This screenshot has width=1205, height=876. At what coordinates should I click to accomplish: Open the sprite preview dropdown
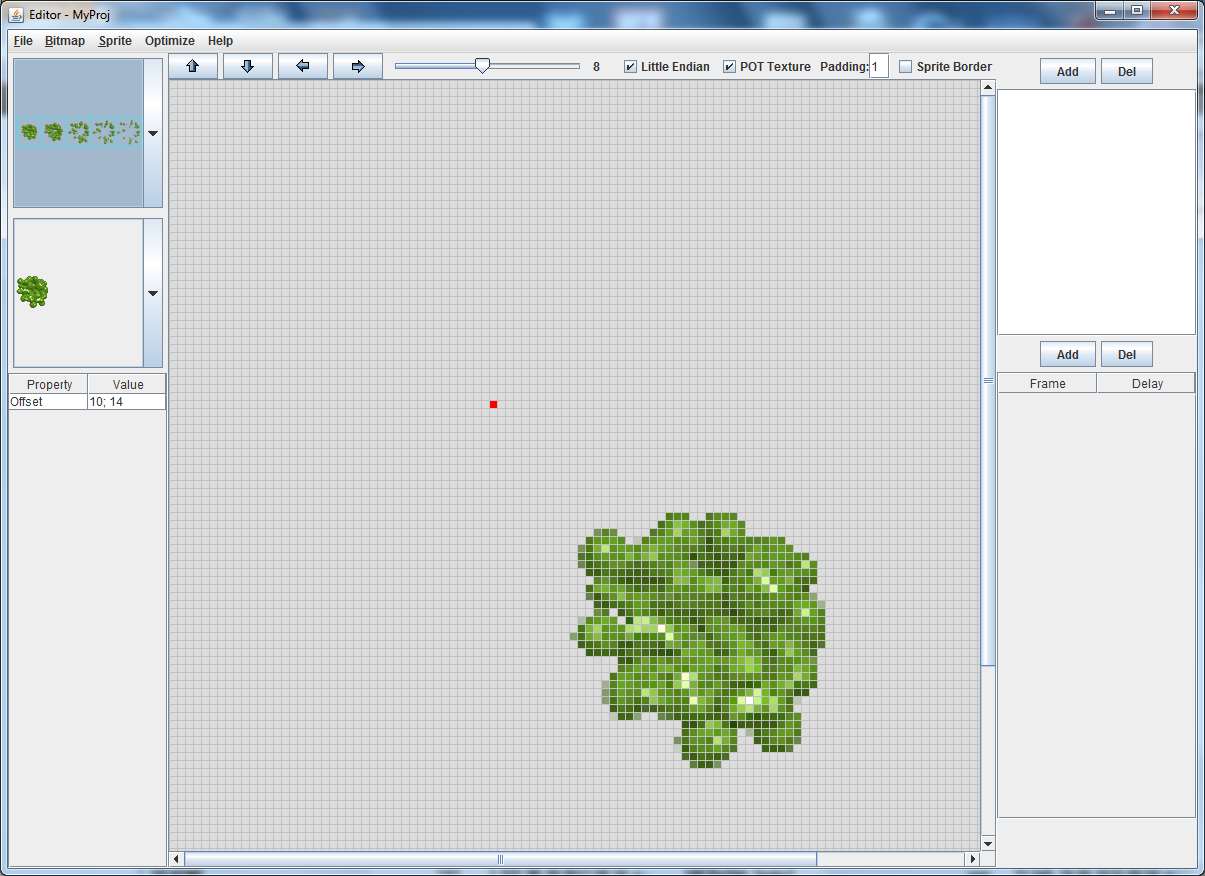pos(152,293)
